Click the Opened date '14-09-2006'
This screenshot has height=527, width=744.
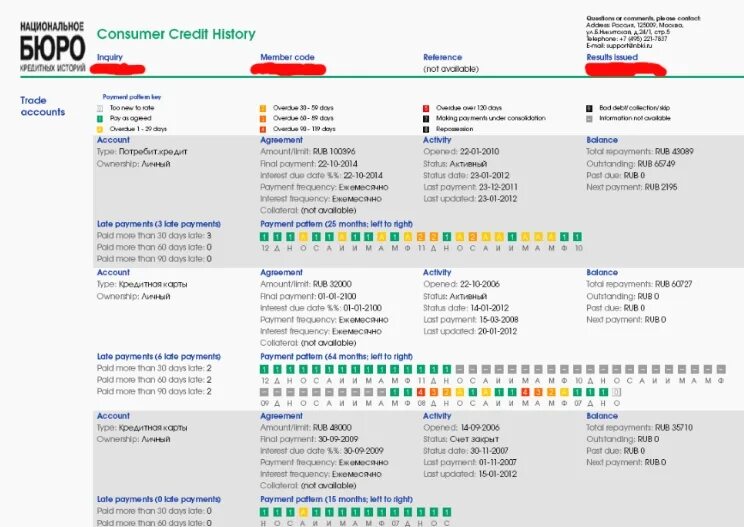click(x=479, y=427)
